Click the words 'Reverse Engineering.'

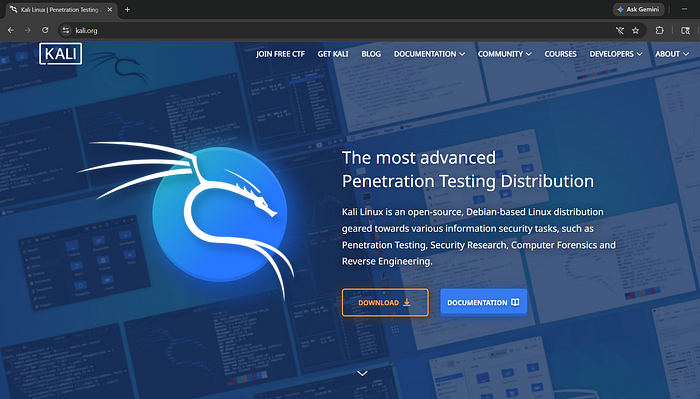[x=387, y=262]
